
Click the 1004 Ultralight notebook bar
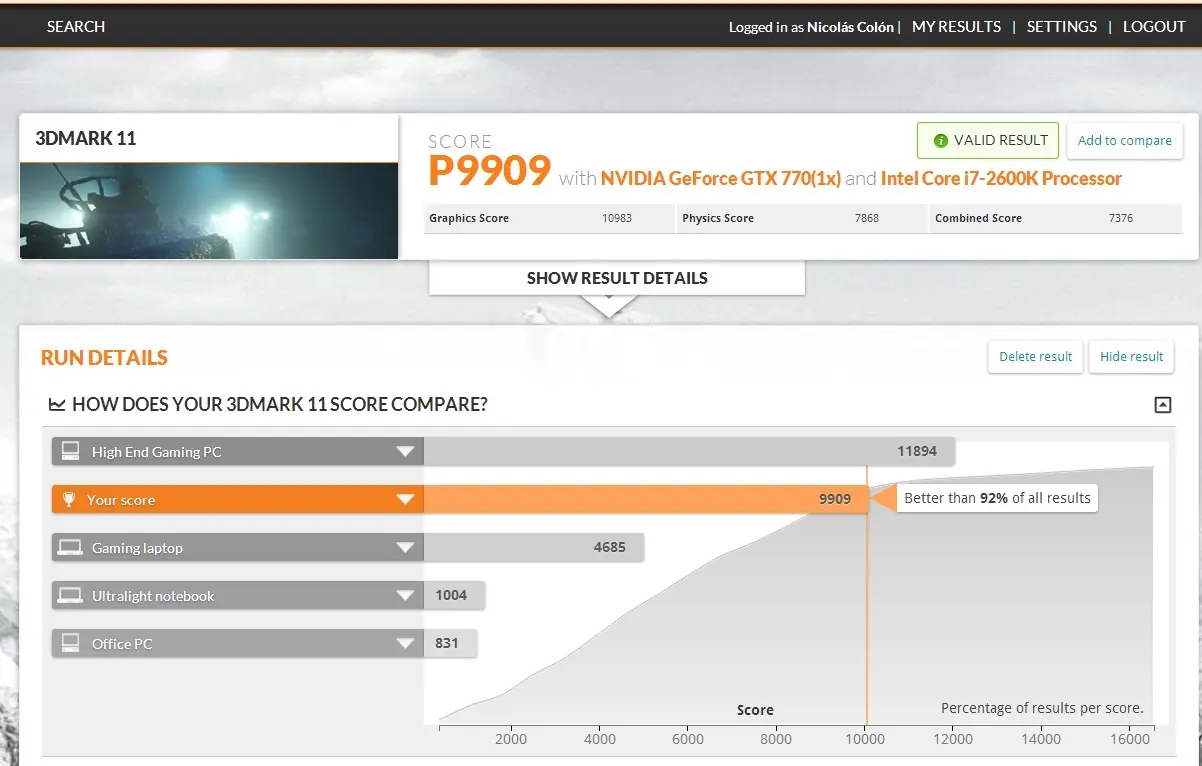click(454, 596)
